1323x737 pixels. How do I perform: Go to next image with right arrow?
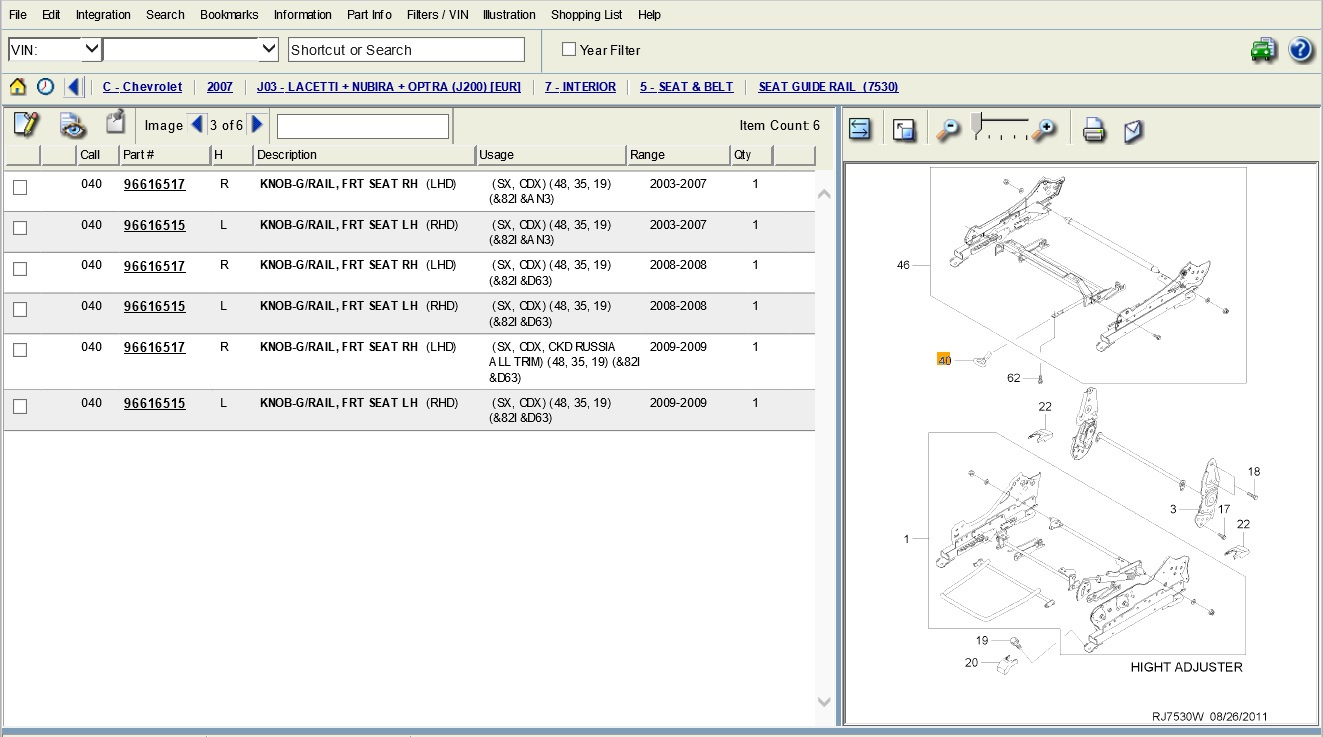(x=258, y=125)
